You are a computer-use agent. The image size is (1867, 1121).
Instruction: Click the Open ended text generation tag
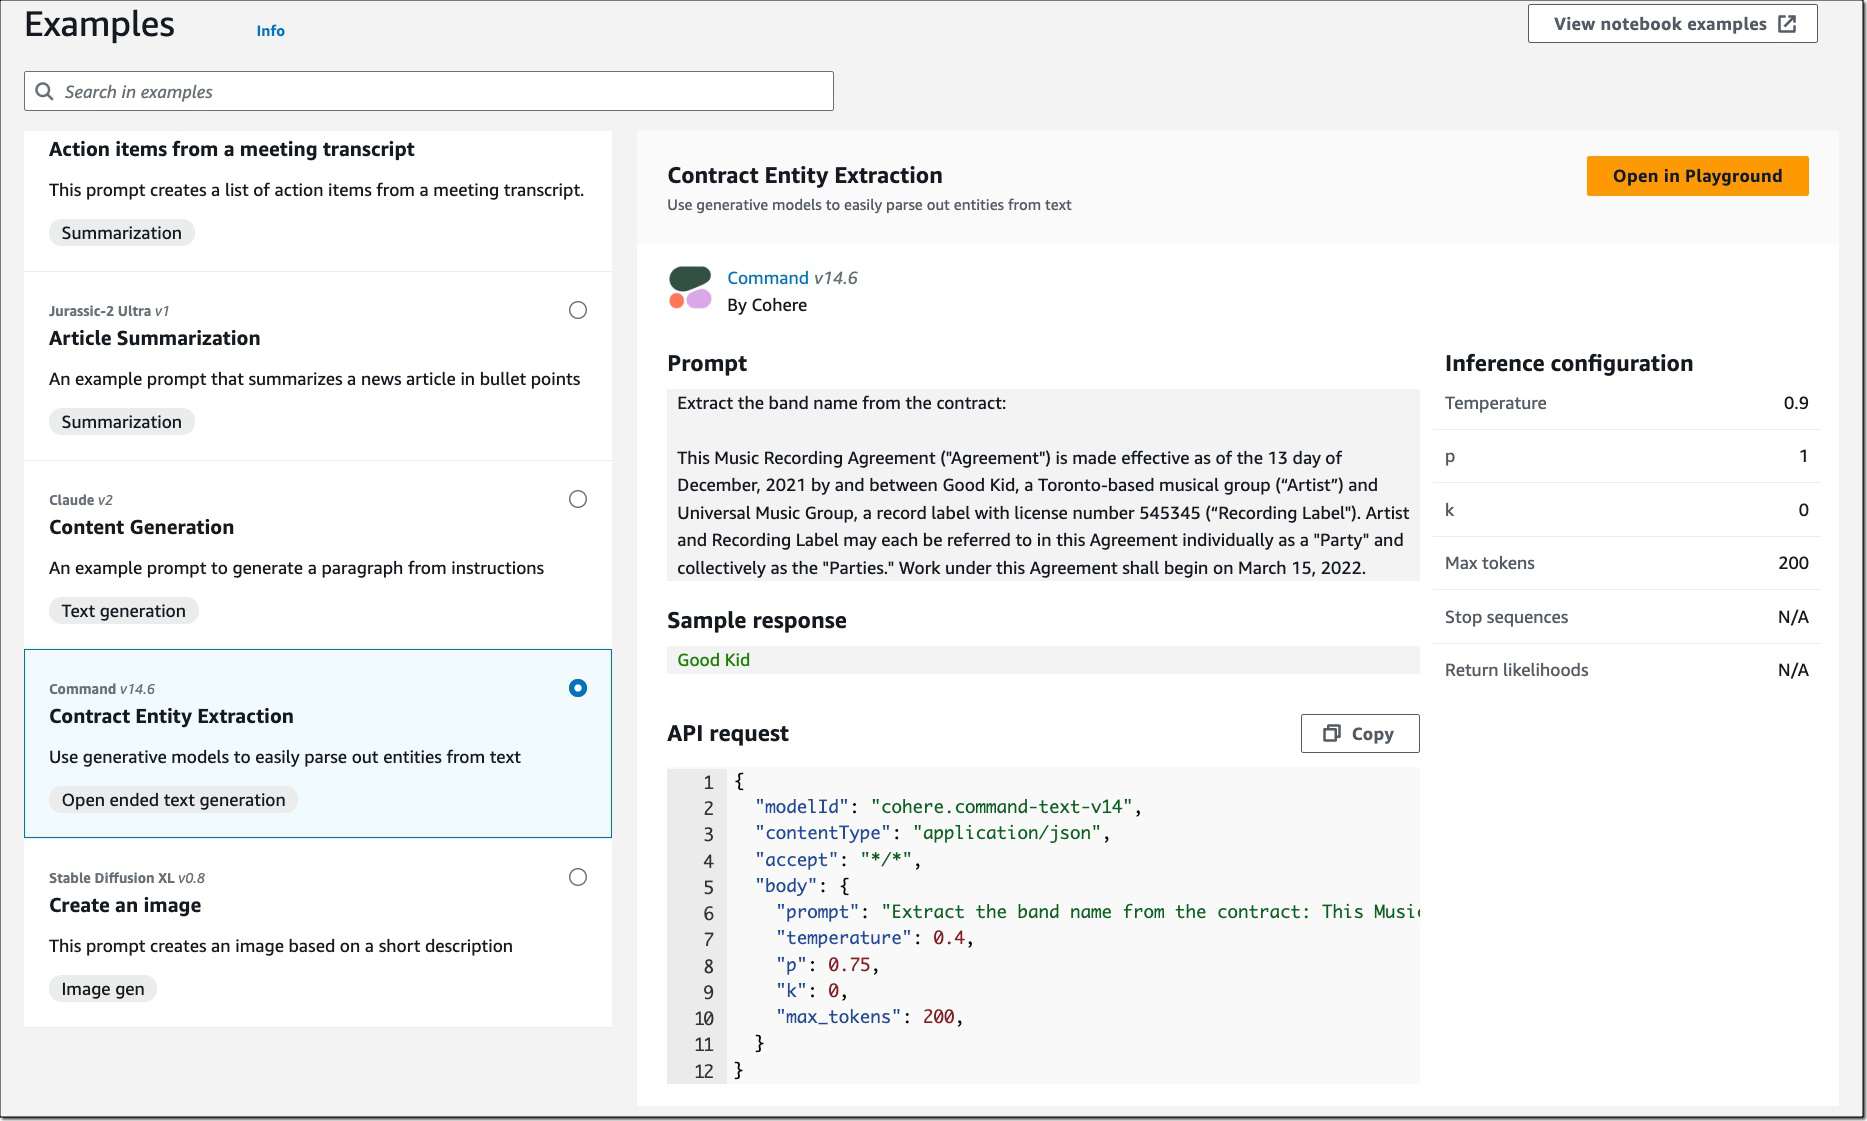173,800
